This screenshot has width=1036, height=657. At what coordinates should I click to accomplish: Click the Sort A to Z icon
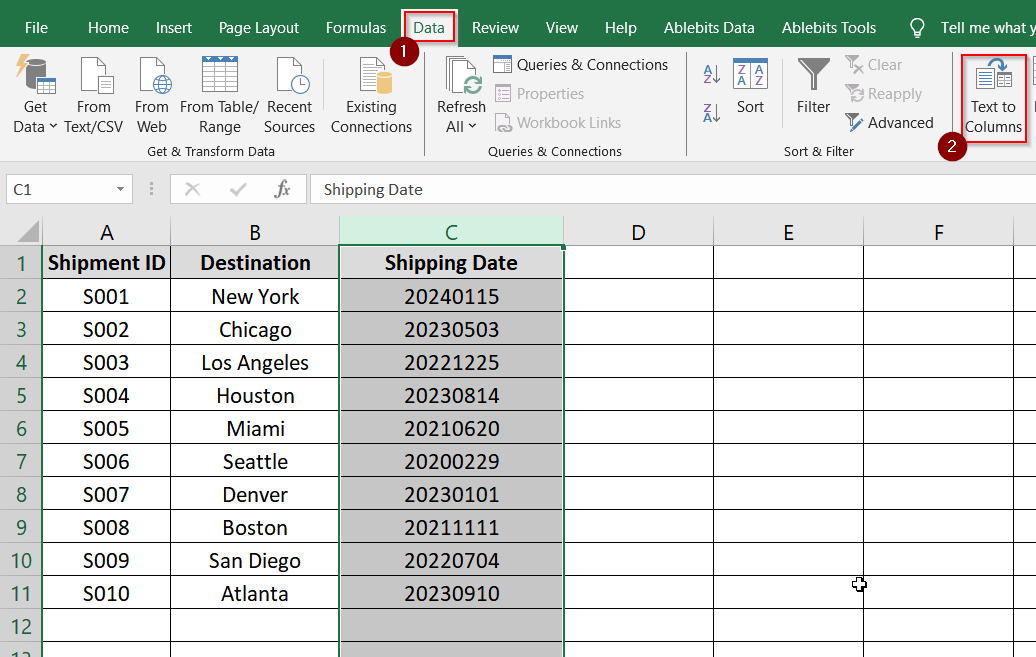pos(712,74)
